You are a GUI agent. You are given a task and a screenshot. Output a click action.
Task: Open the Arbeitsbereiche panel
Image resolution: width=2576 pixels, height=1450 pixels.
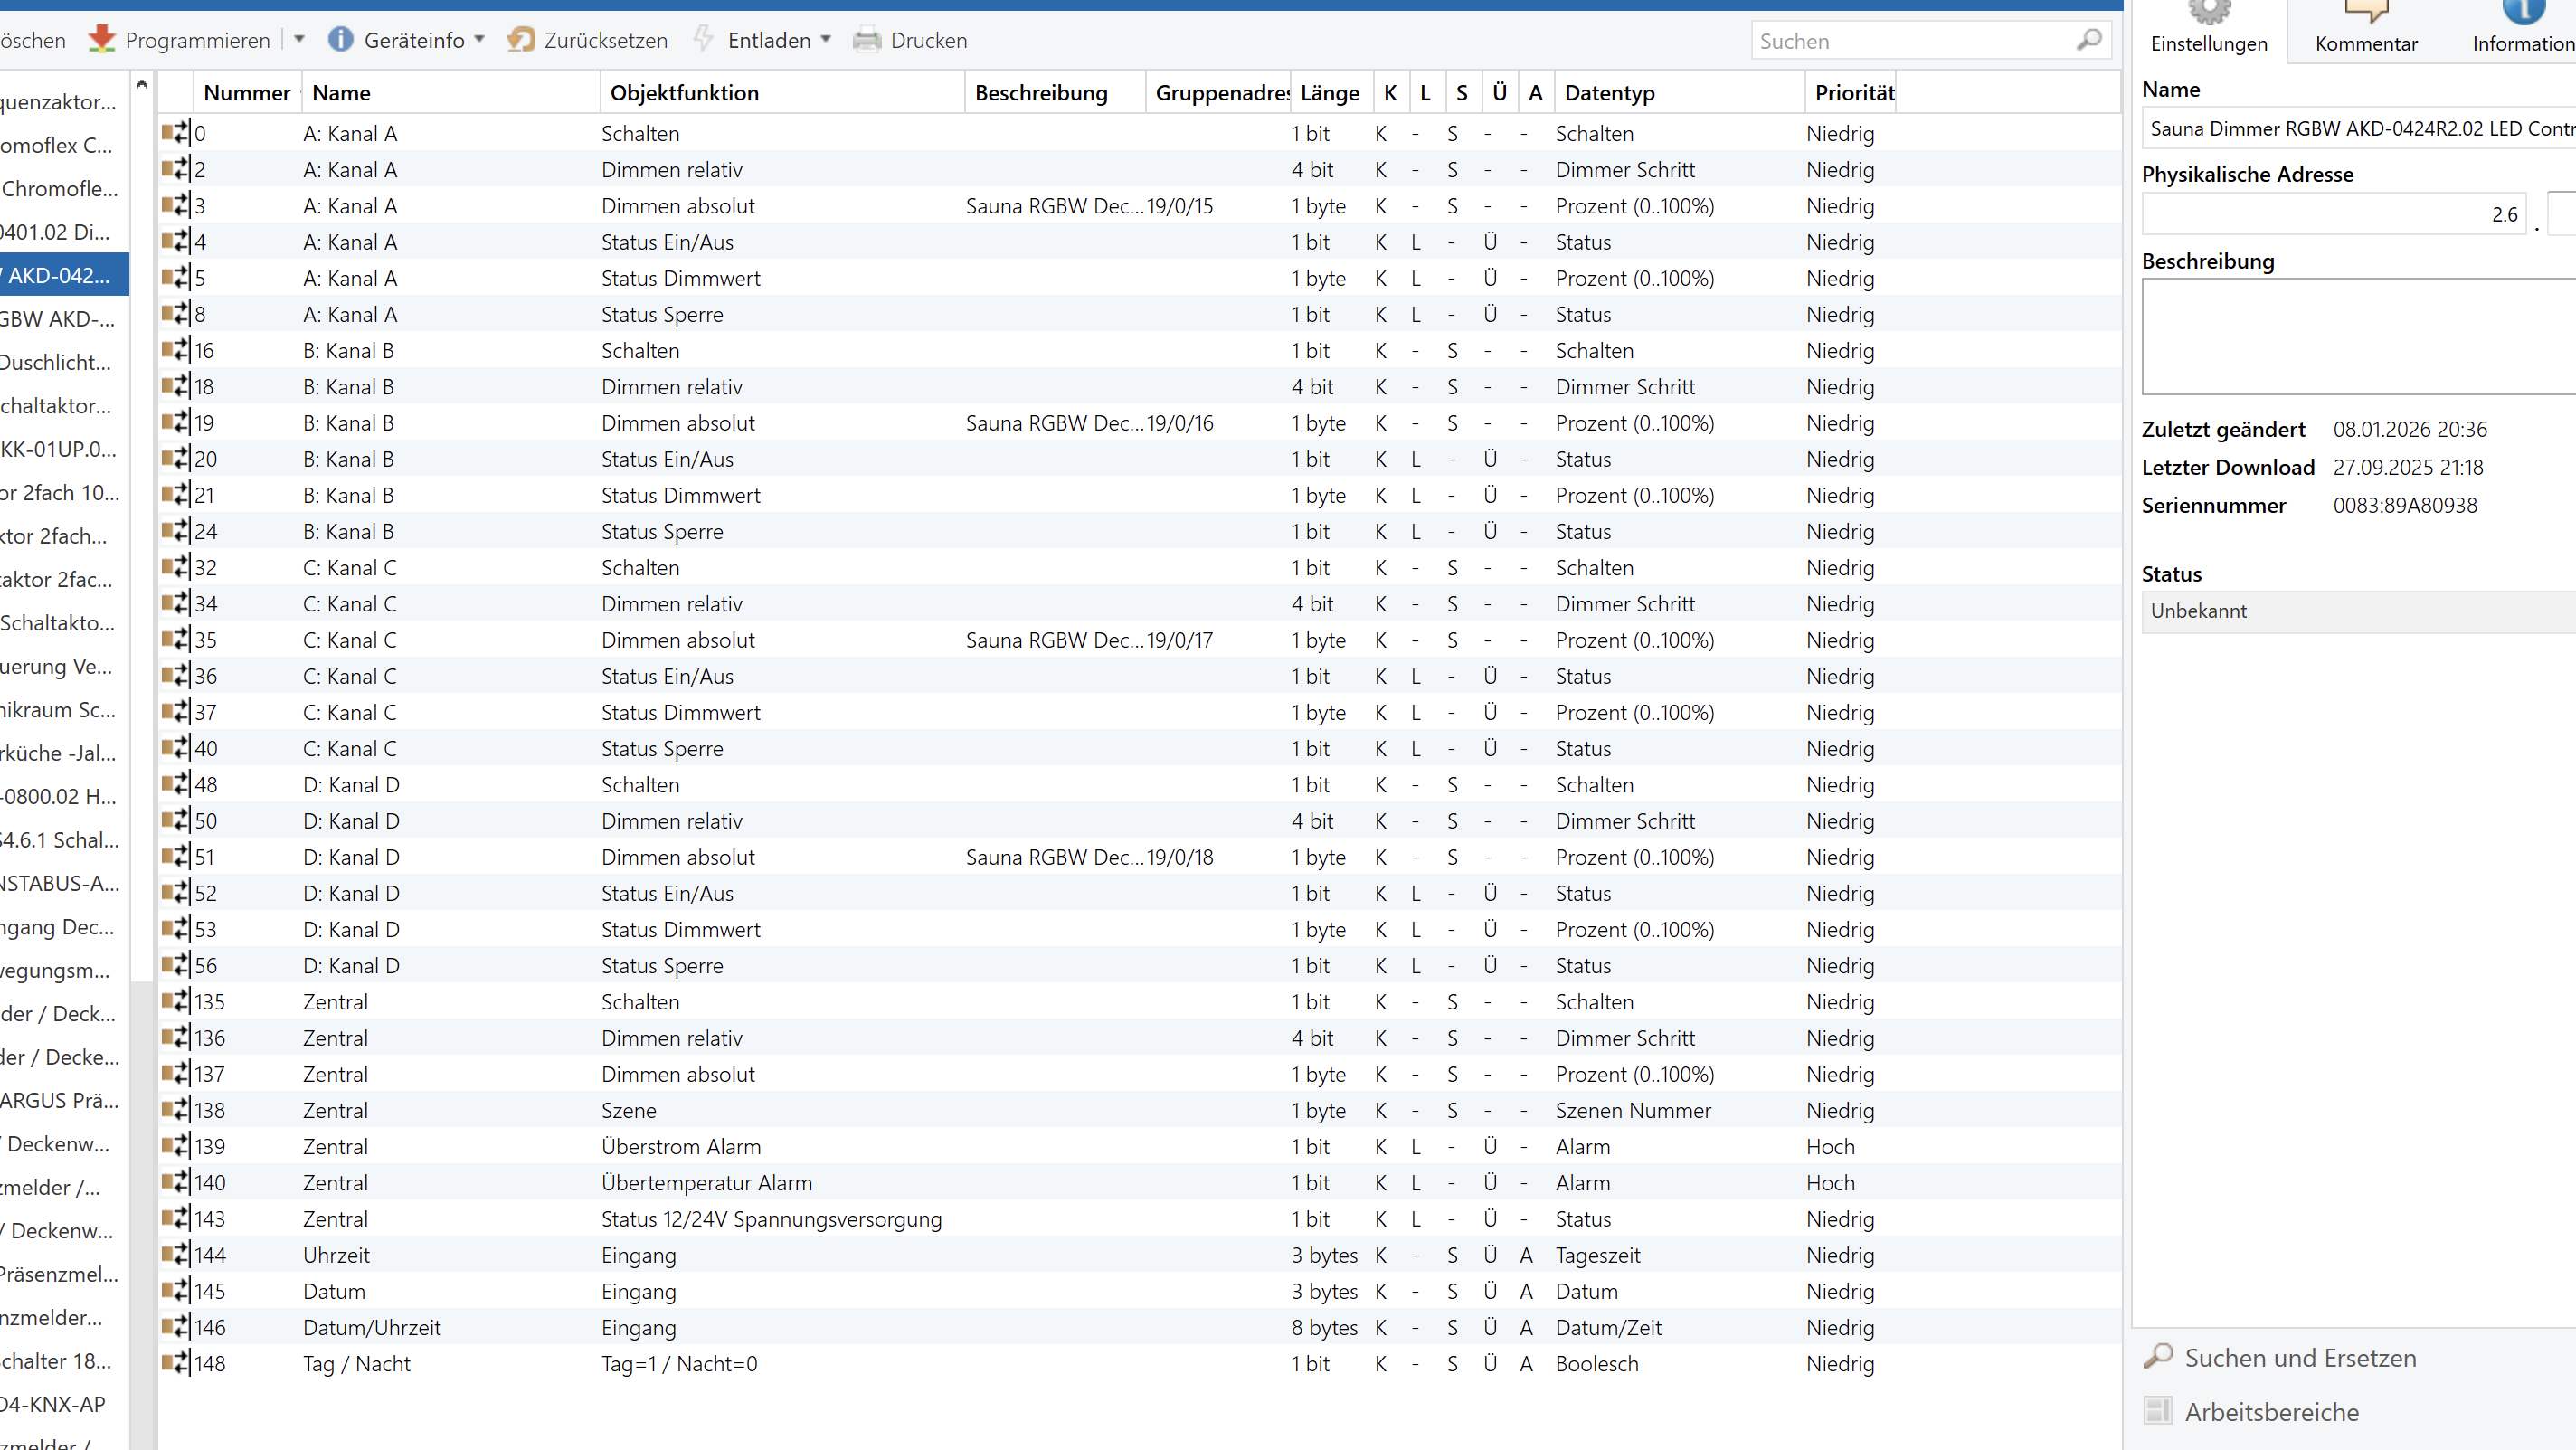pos(2271,1411)
